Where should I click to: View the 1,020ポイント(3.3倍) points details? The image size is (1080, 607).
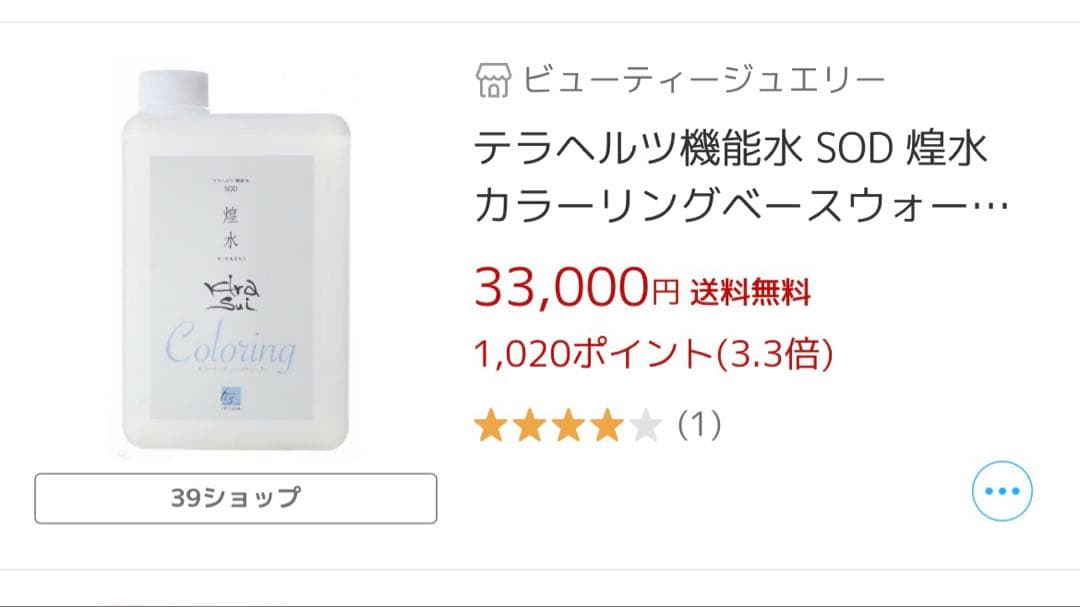654,353
